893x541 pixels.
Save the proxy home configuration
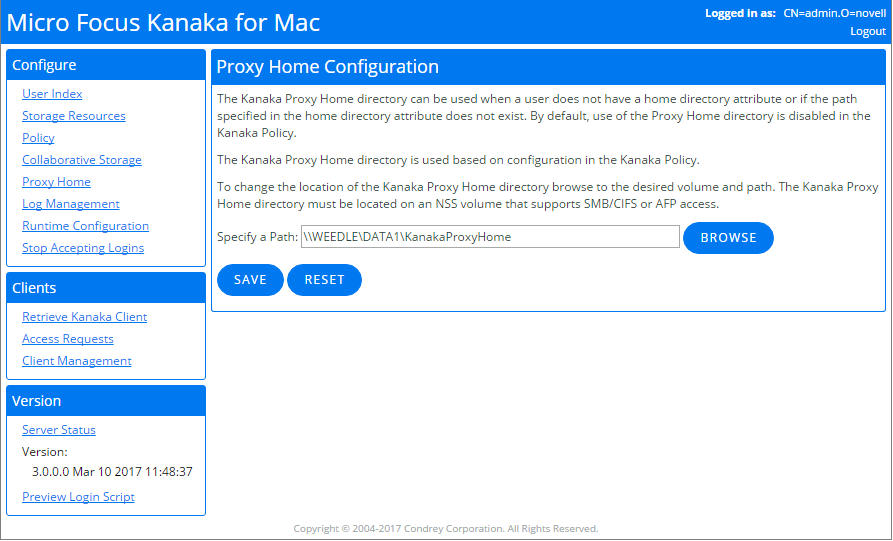click(x=250, y=280)
